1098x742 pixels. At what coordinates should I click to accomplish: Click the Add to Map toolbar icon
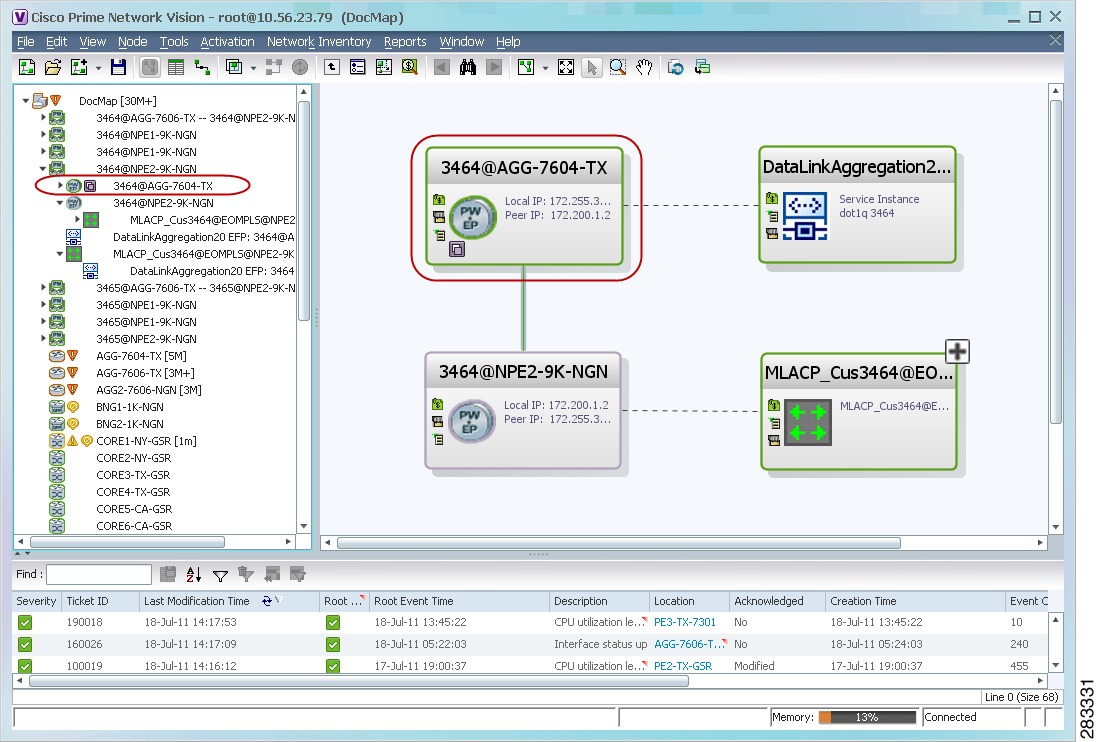pos(79,67)
